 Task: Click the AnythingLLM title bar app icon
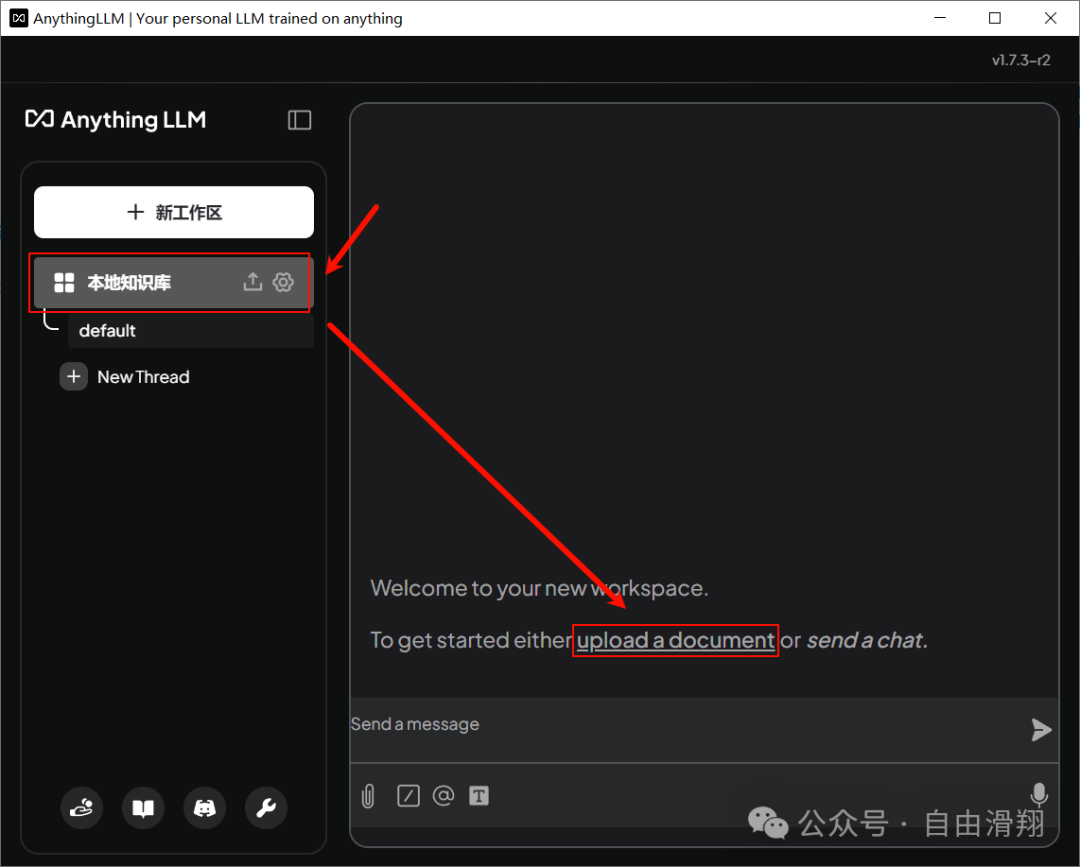tap(19, 19)
